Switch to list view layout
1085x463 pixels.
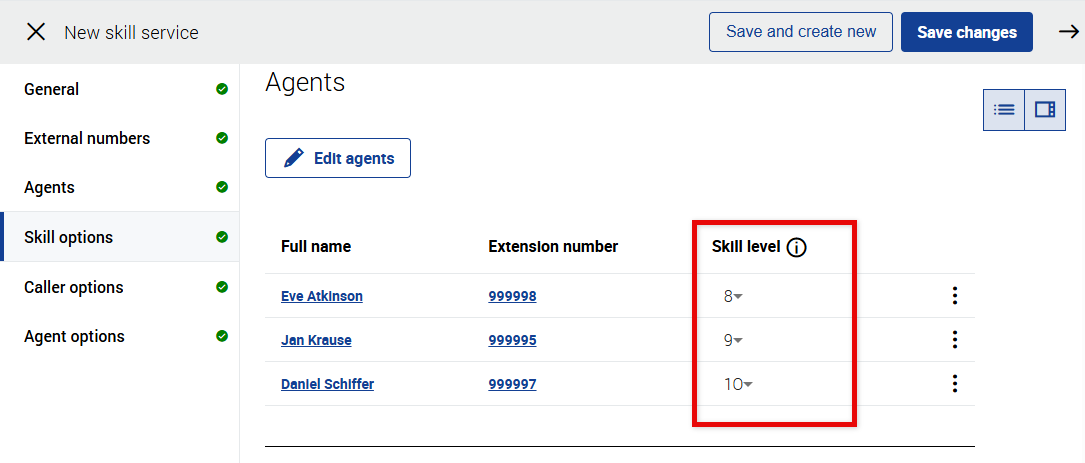pyautogui.click(x=1004, y=110)
